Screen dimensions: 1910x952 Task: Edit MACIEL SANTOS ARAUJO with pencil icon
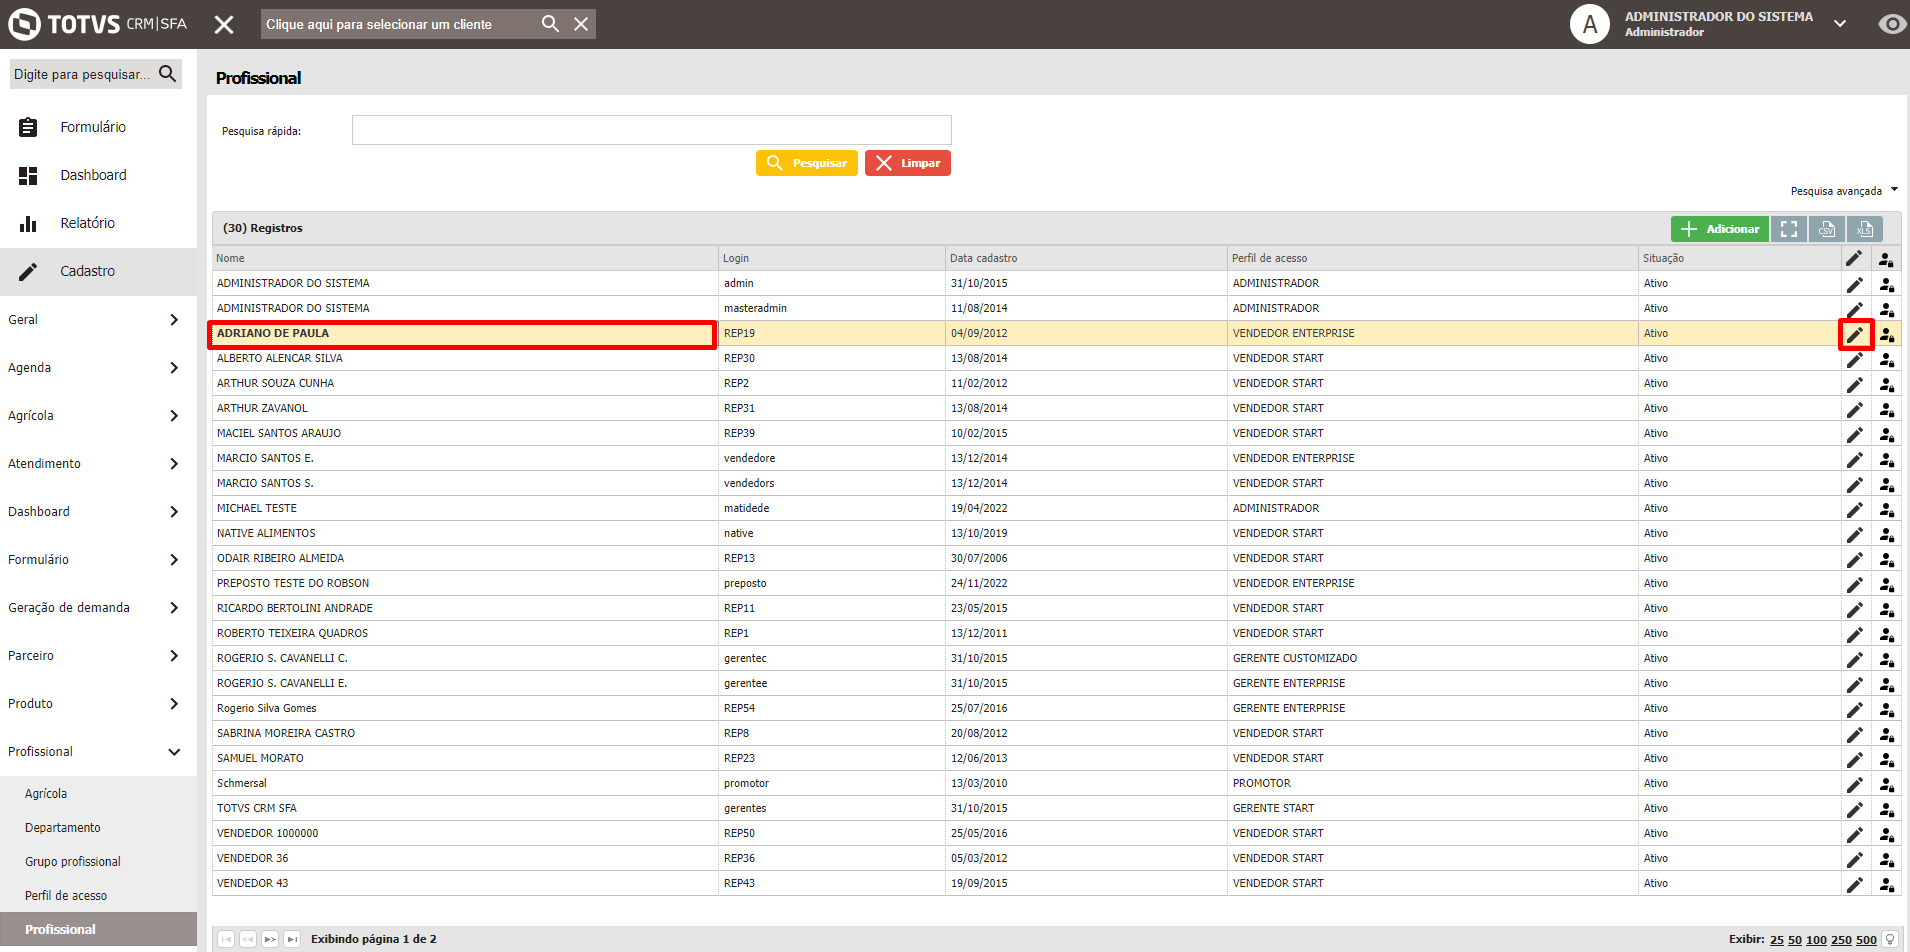click(1855, 434)
